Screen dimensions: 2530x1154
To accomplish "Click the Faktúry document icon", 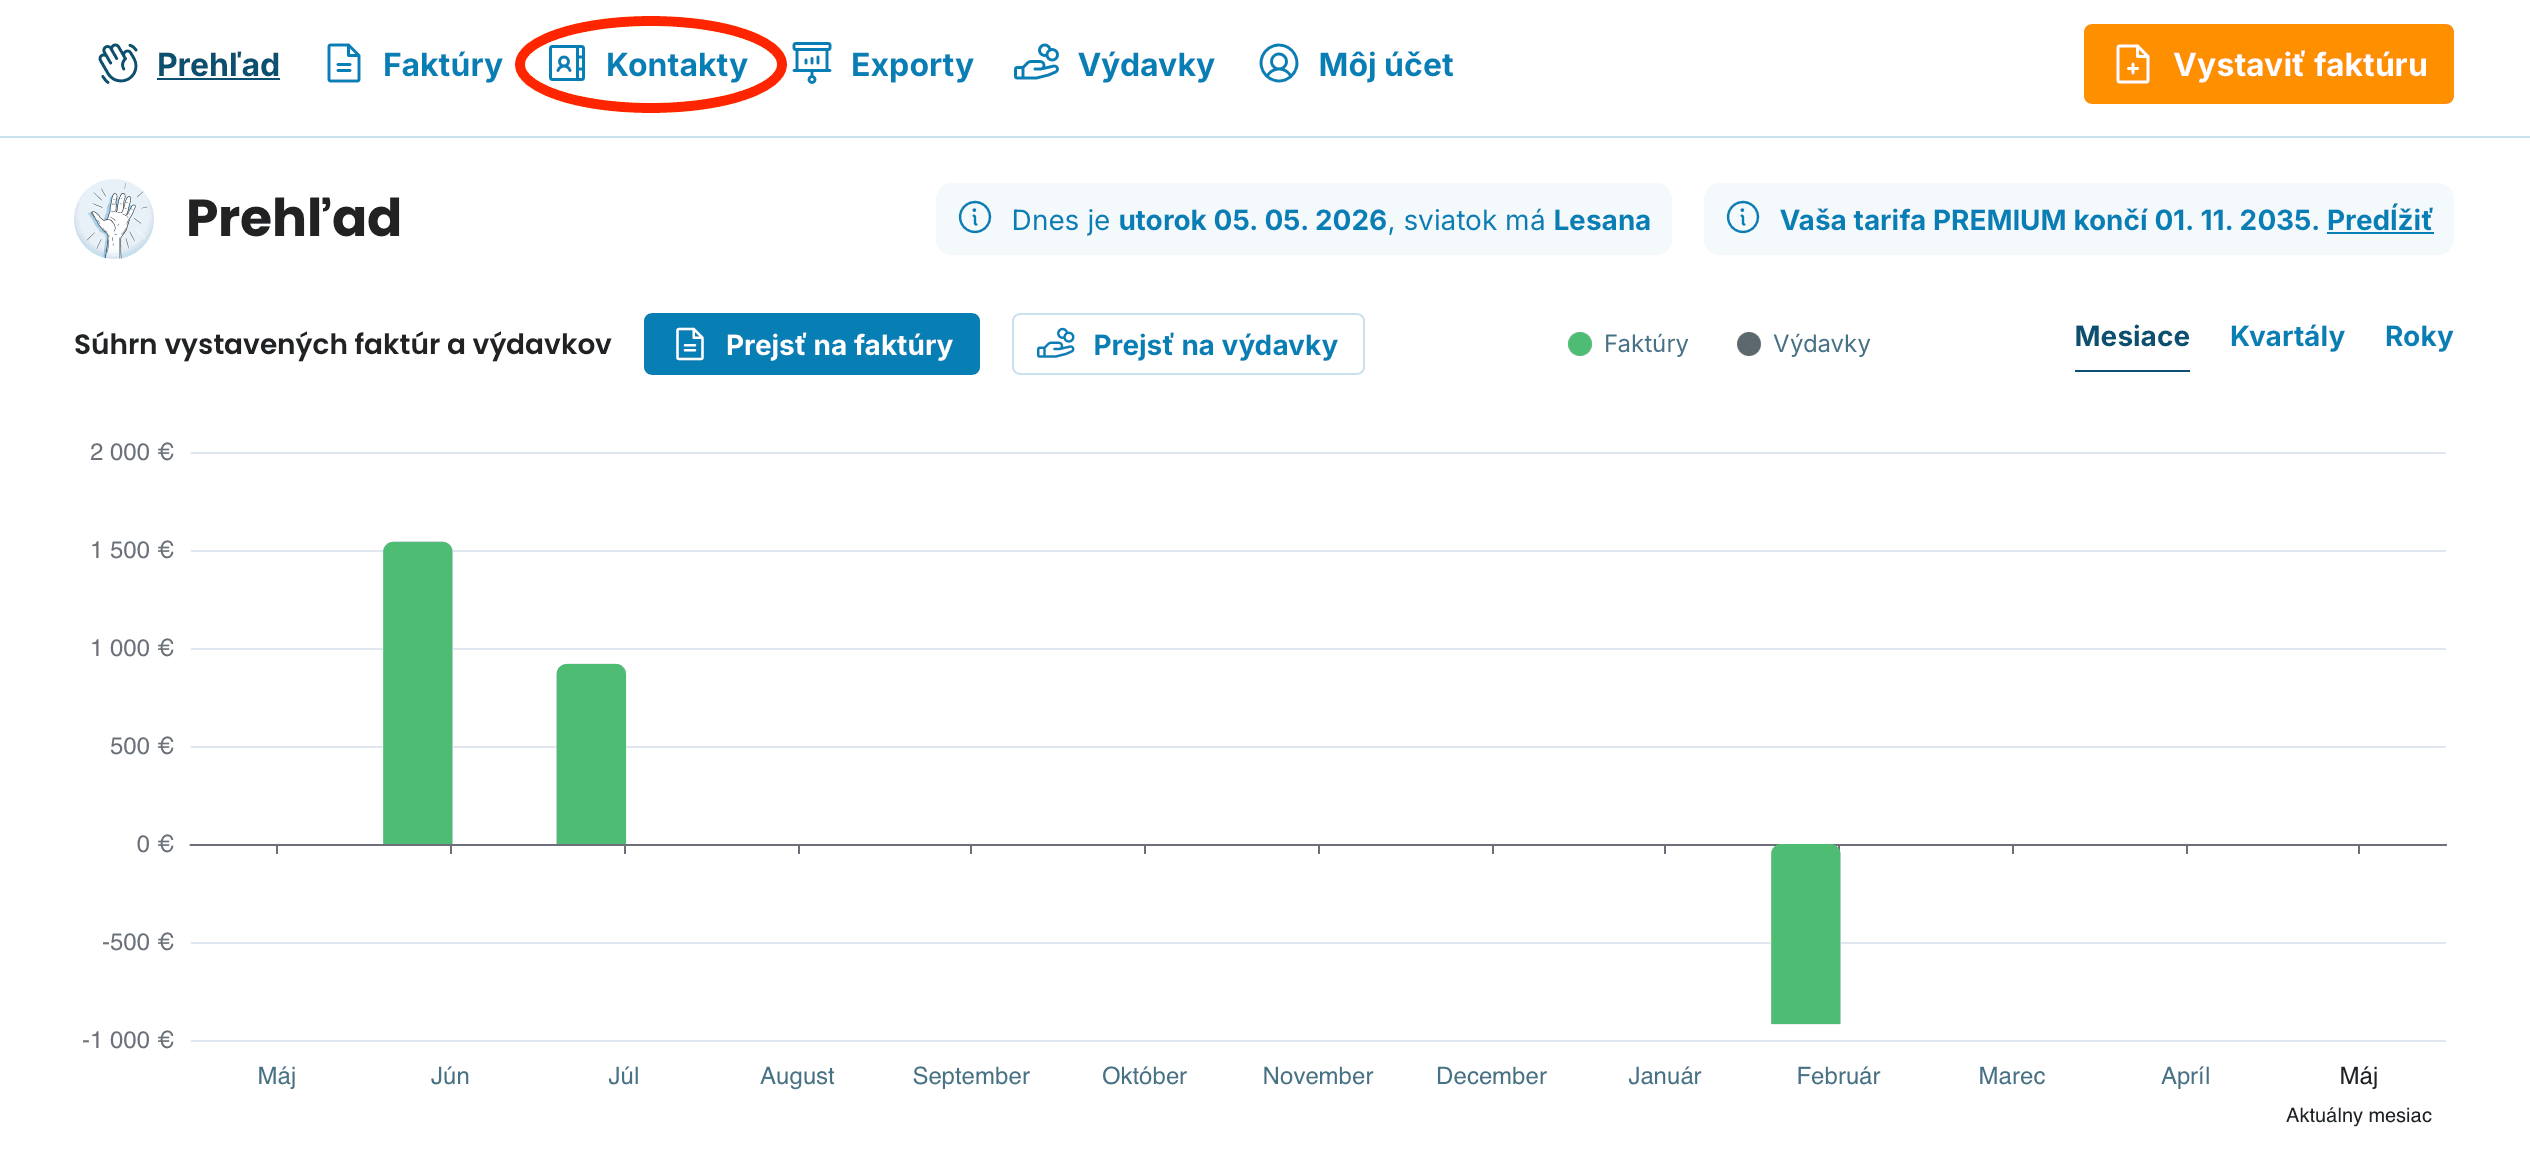I will coord(344,64).
